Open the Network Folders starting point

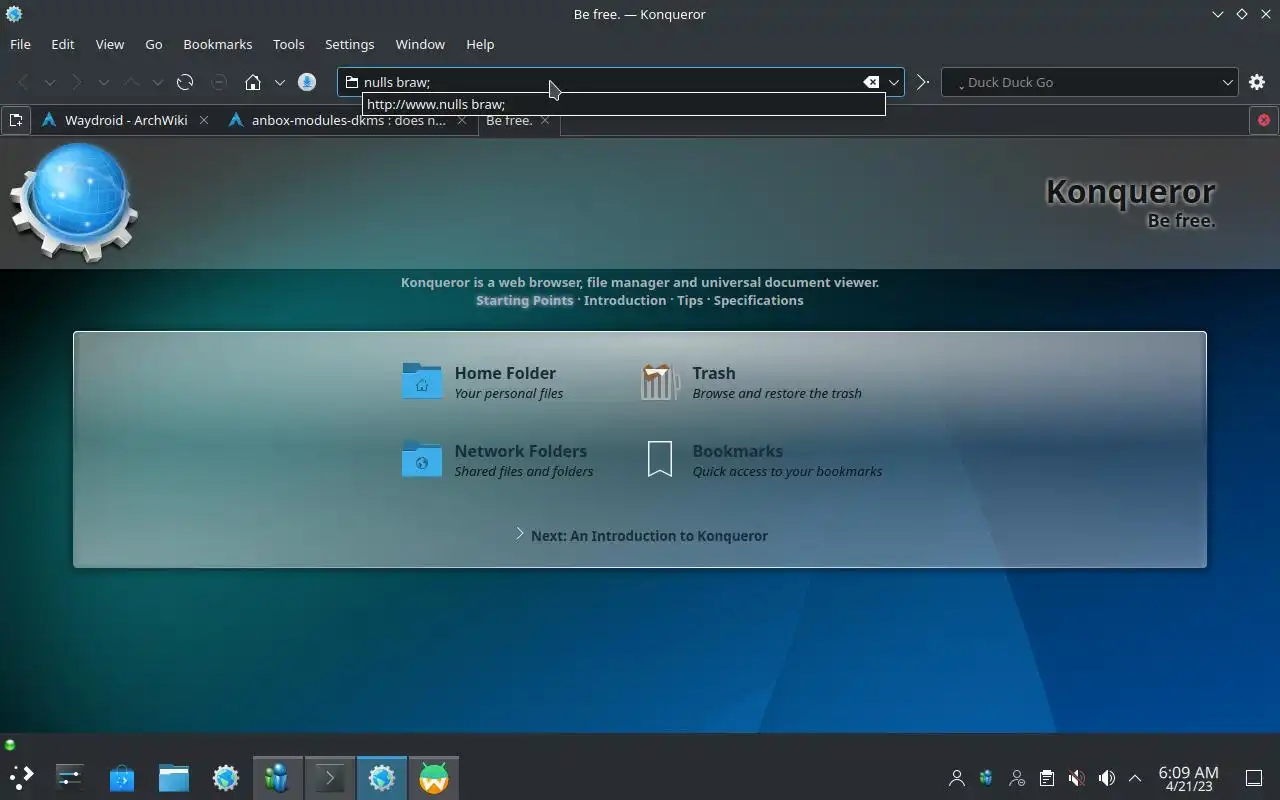(x=497, y=460)
